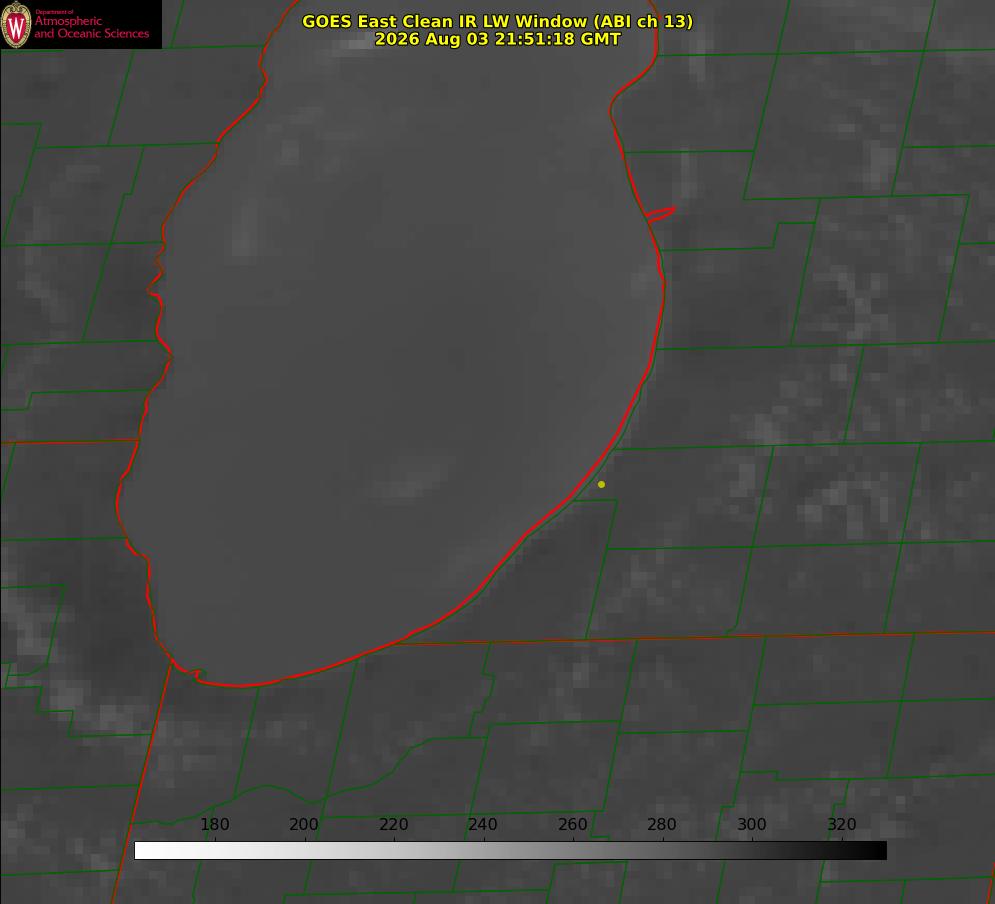
Task: Select the 220 colorbar tick label
Action: click(393, 824)
